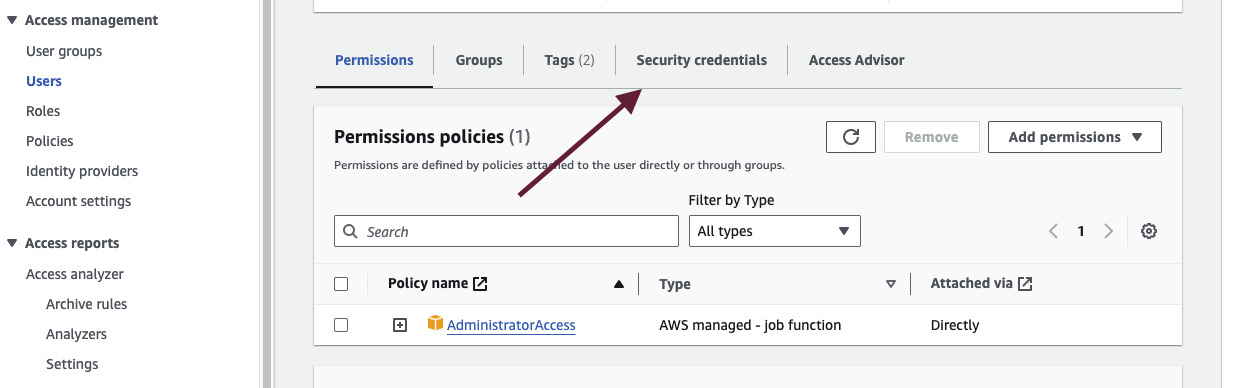Go to previous page chevron
Viewport: 1241px width, 388px height.
tap(1053, 231)
